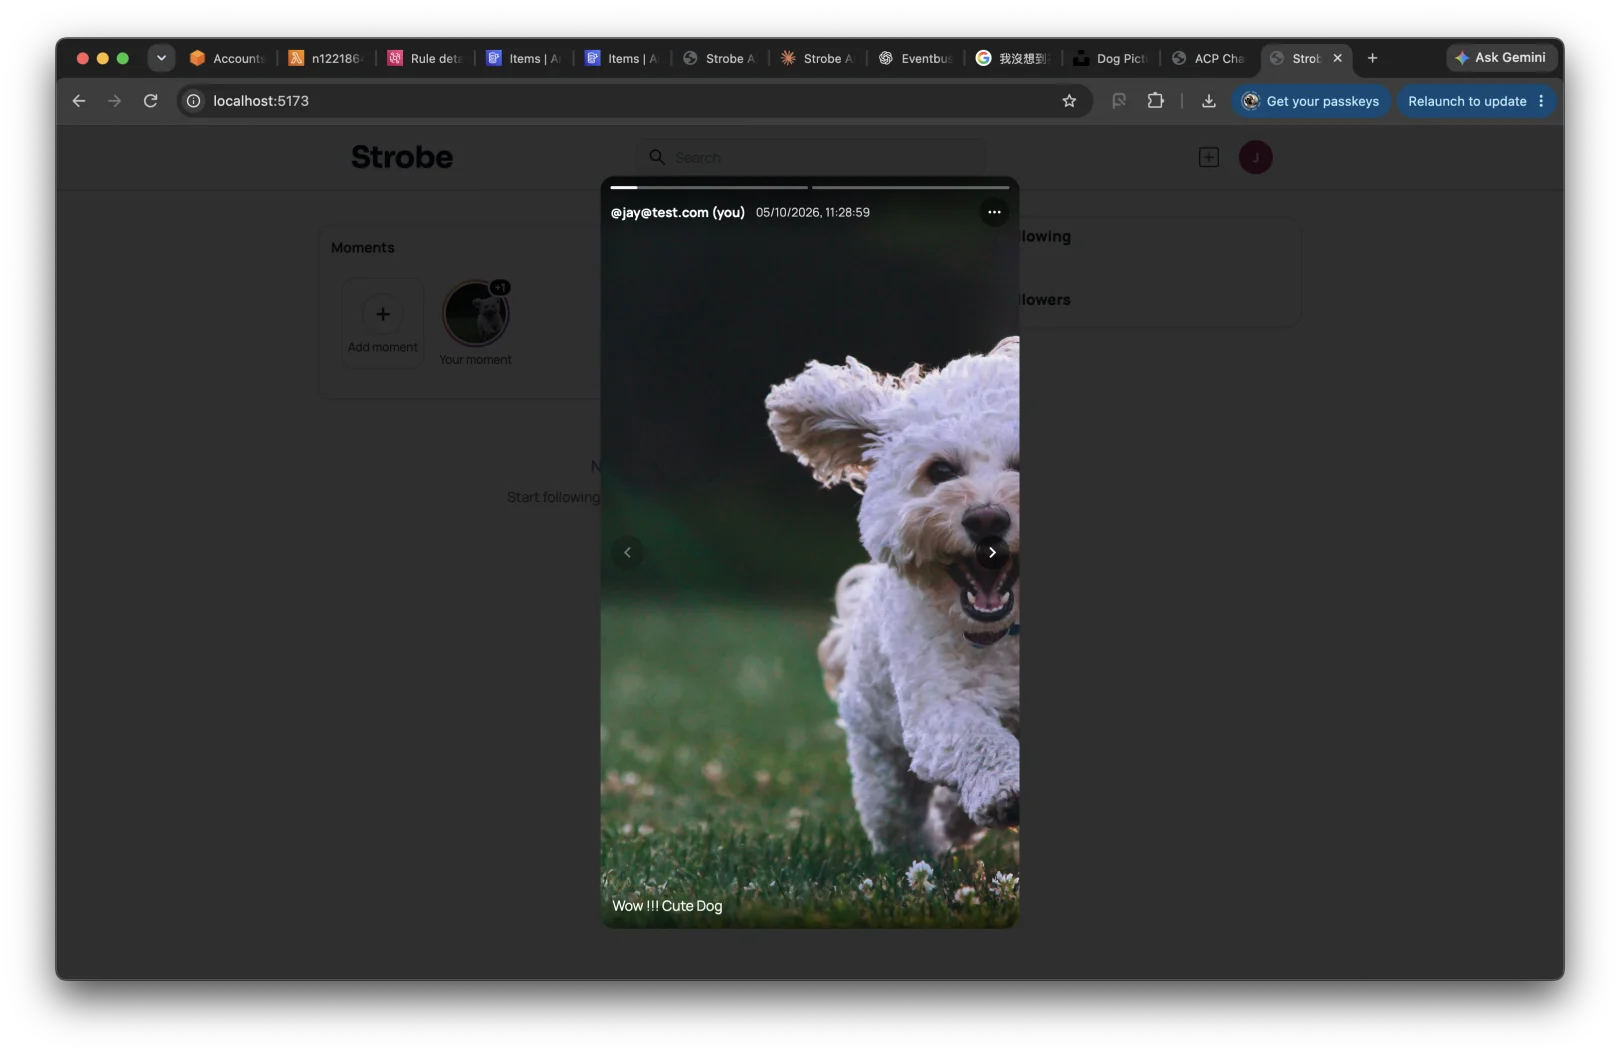Open Chrome three-dot menu beside Relaunch
1620x1054 pixels.
pos(1541,101)
